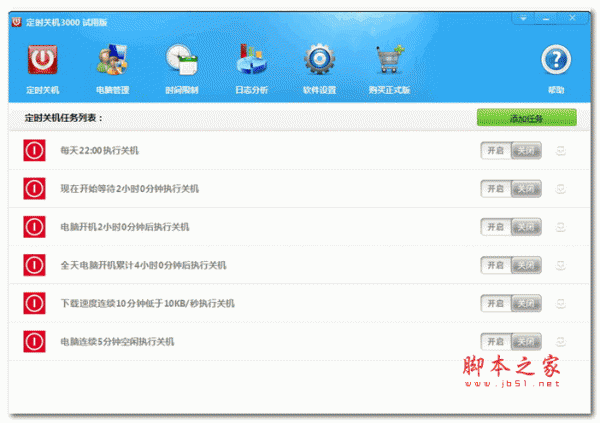Open the 日志分析 chart icon
The width and height of the screenshot is (600, 423).
tap(251, 59)
